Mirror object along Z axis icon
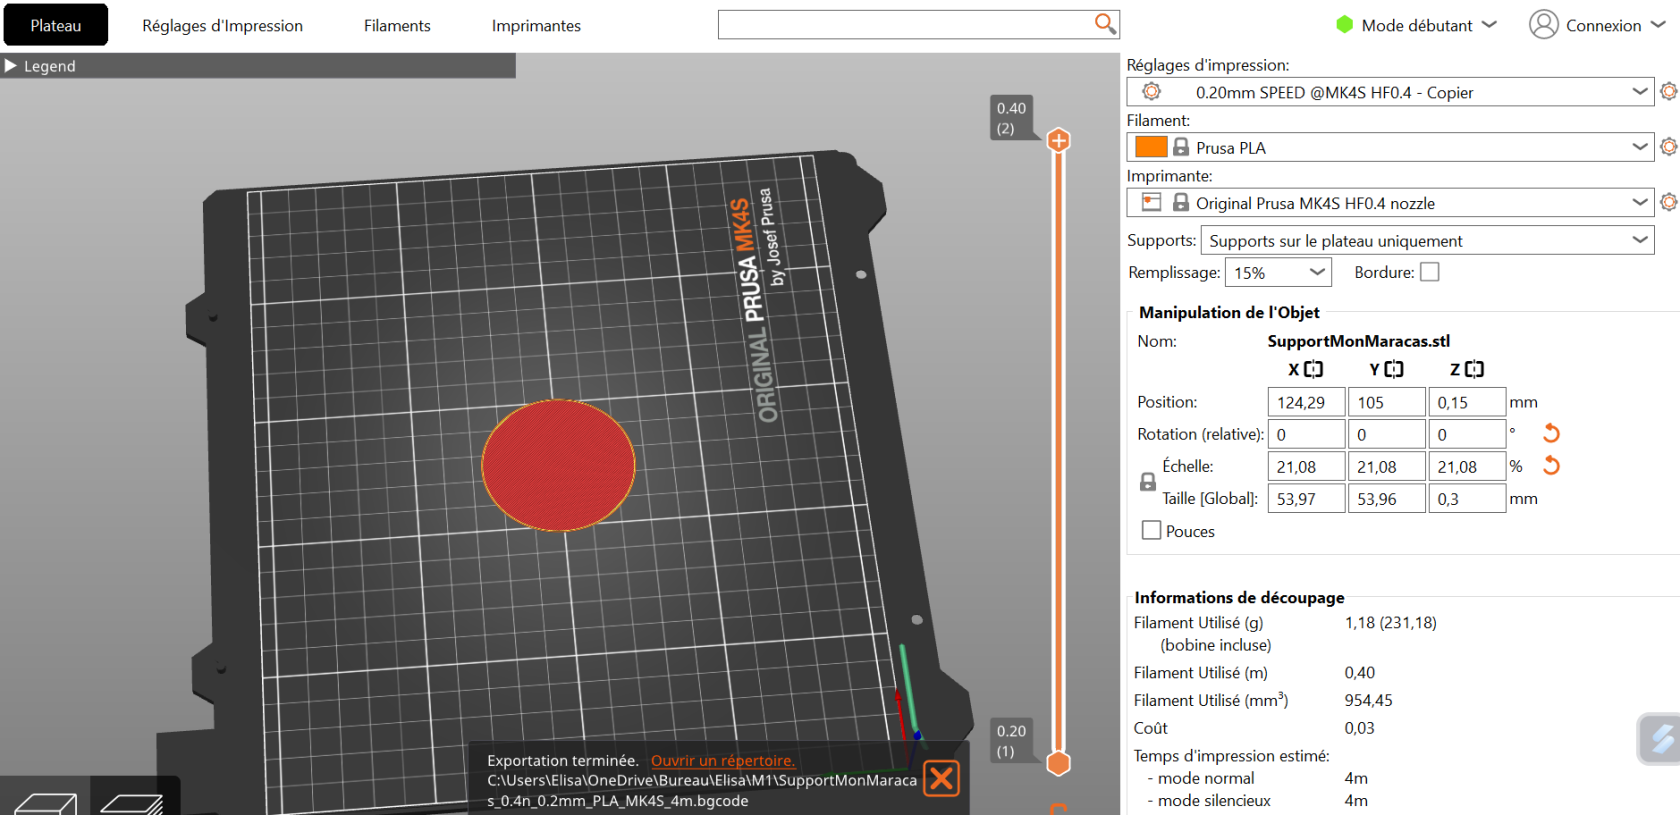This screenshot has width=1680, height=815. pos(1474,369)
